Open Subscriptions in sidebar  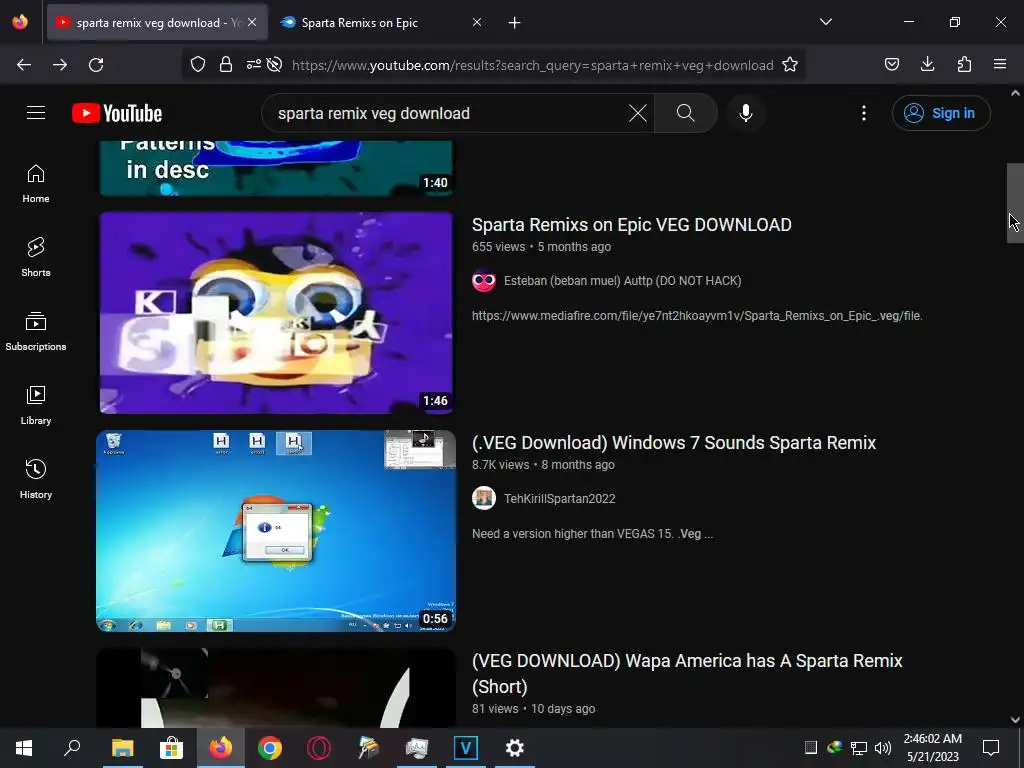(36, 331)
